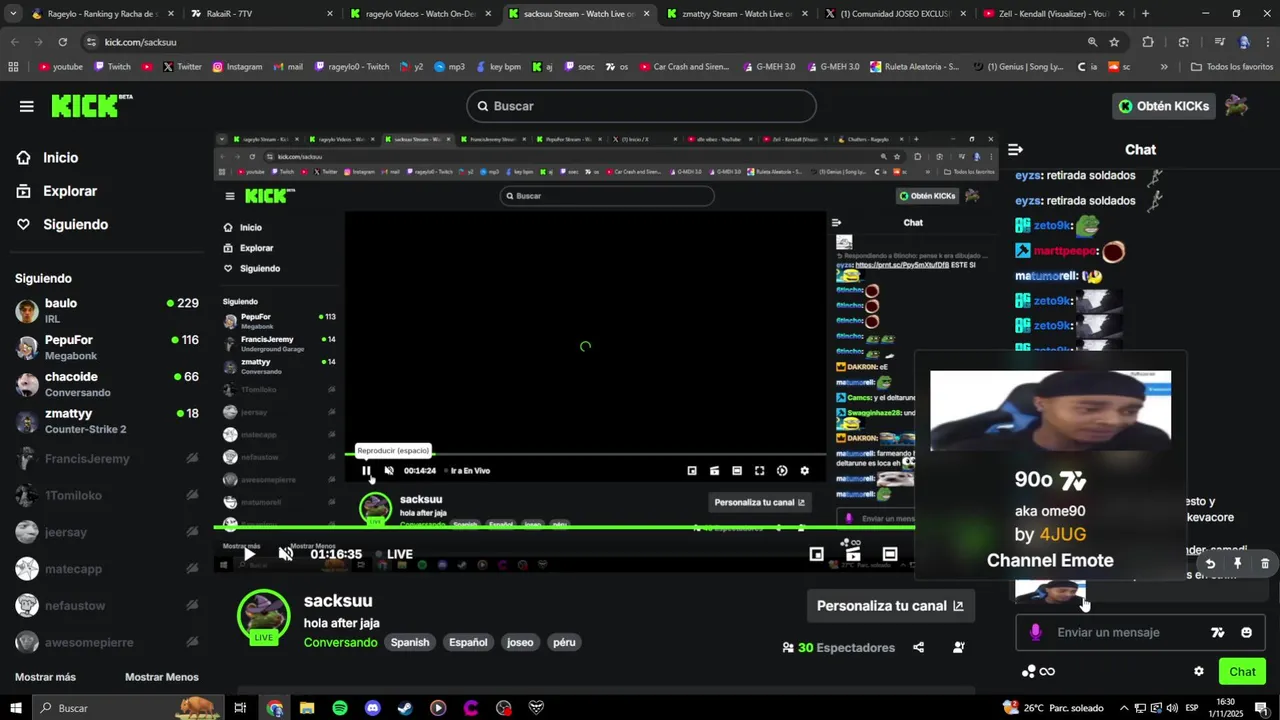Screen dimensions: 1280x720
Task: Open the user avatar menu at top right
Action: pyautogui.click(x=1237, y=106)
